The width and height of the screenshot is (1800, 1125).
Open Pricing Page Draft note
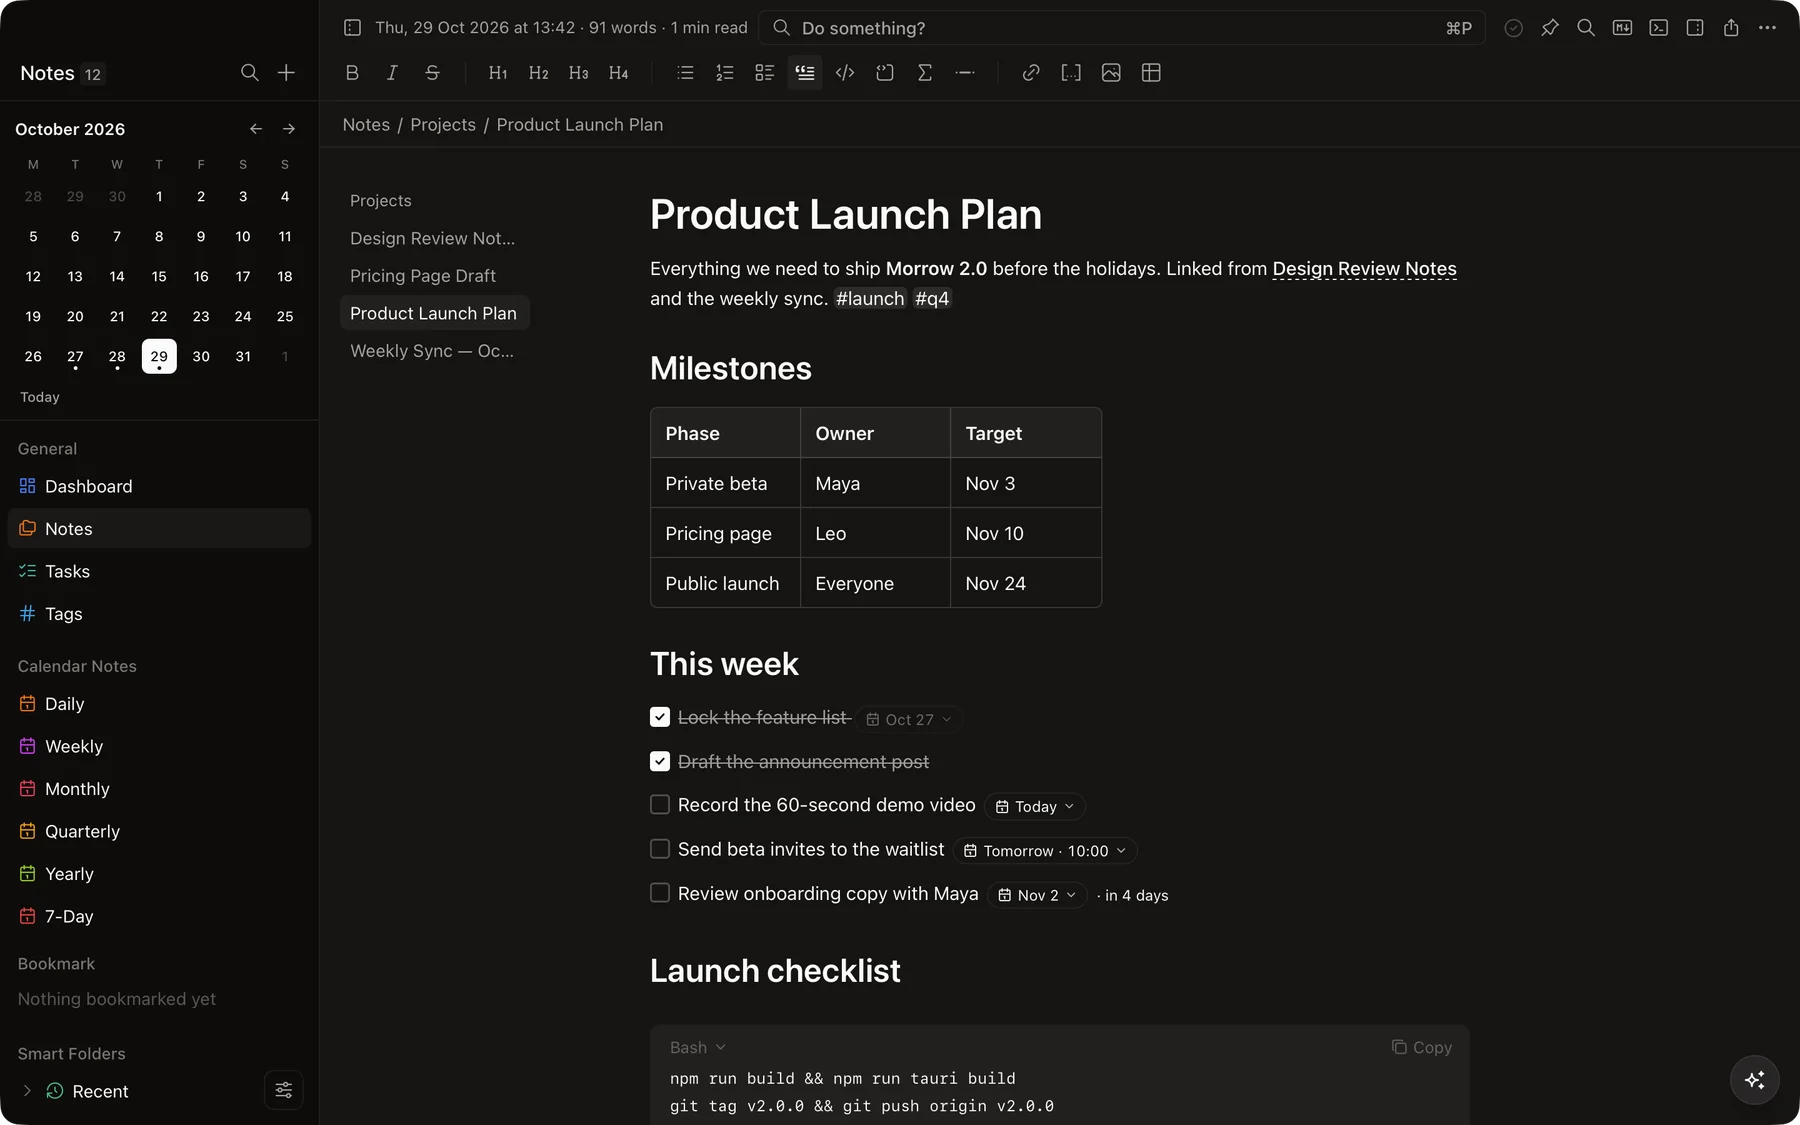click(x=434, y=276)
